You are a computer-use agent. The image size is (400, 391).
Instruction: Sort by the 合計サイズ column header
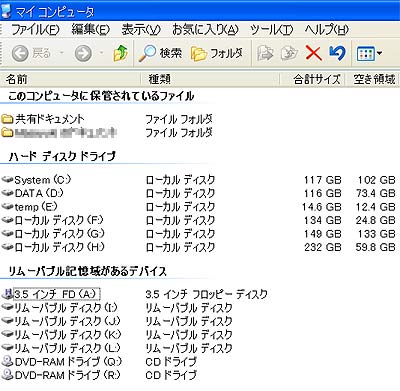(x=312, y=79)
